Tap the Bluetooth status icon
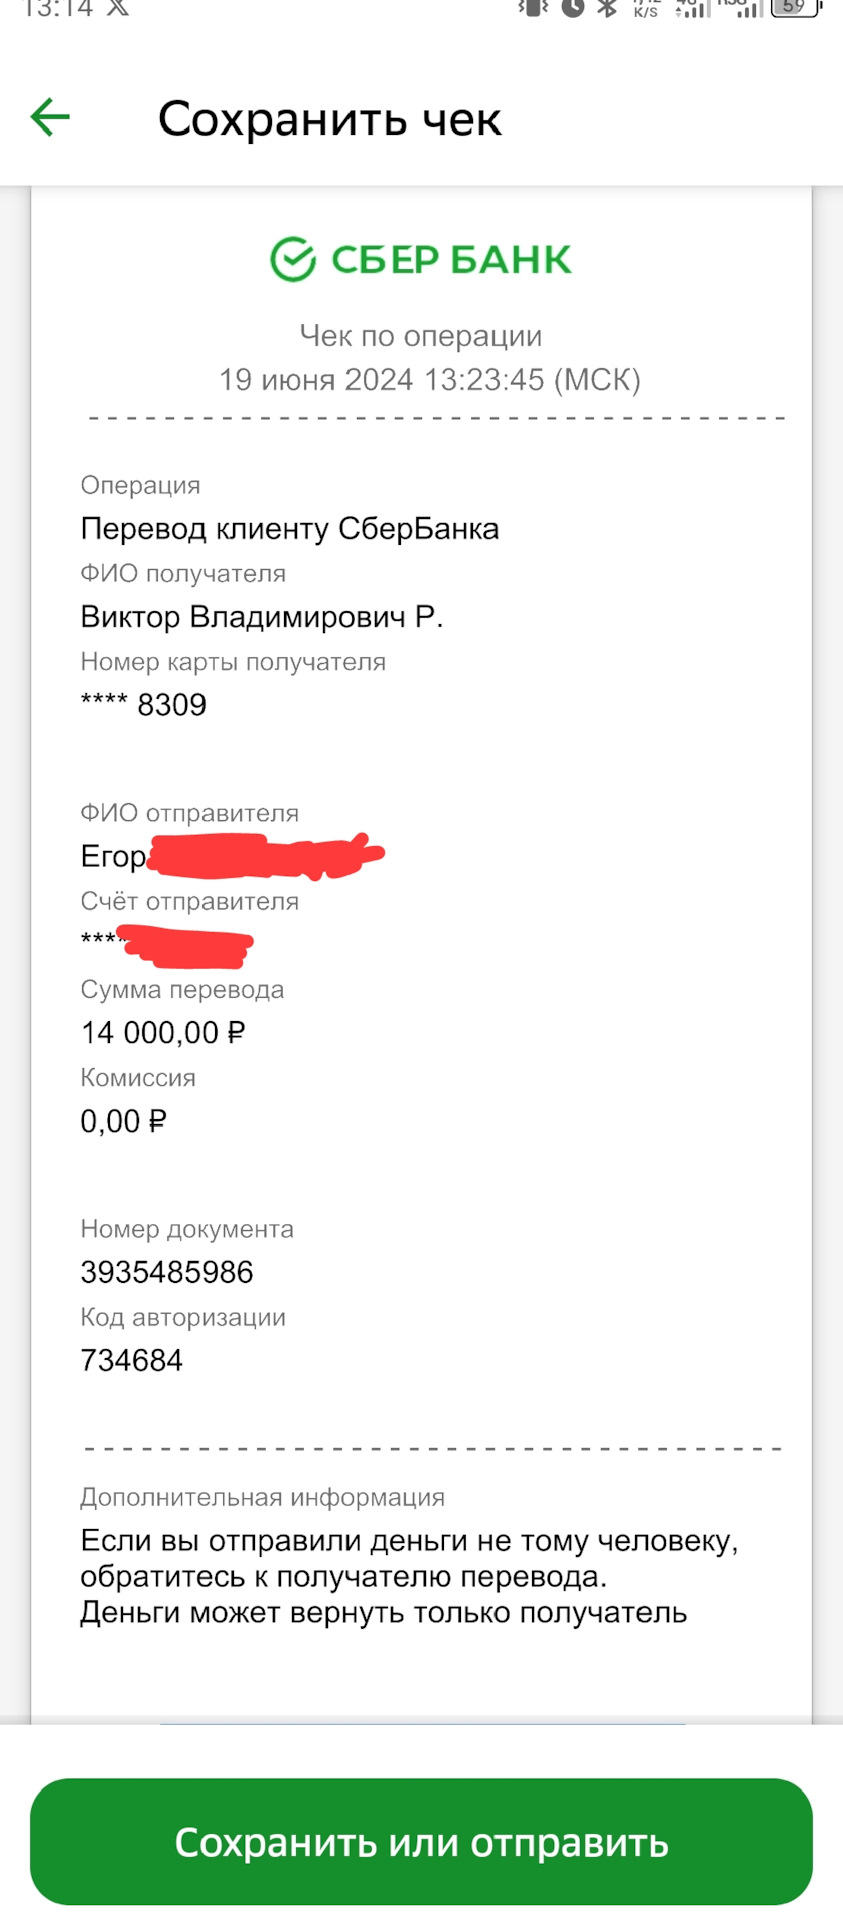This screenshot has width=843, height=1920. coord(606,8)
